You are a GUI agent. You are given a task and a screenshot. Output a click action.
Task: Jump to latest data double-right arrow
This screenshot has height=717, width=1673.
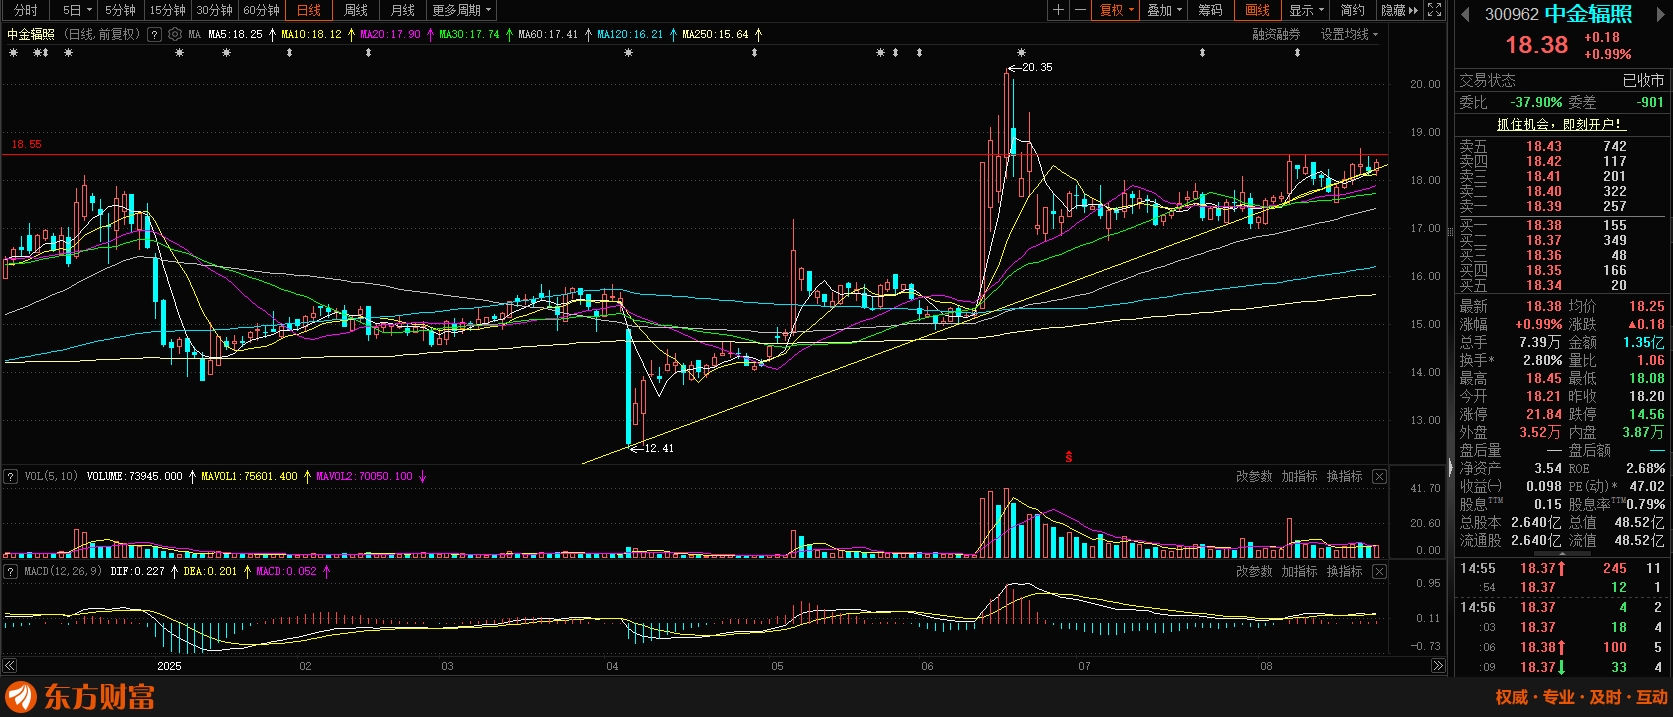pyautogui.click(x=1438, y=665)
